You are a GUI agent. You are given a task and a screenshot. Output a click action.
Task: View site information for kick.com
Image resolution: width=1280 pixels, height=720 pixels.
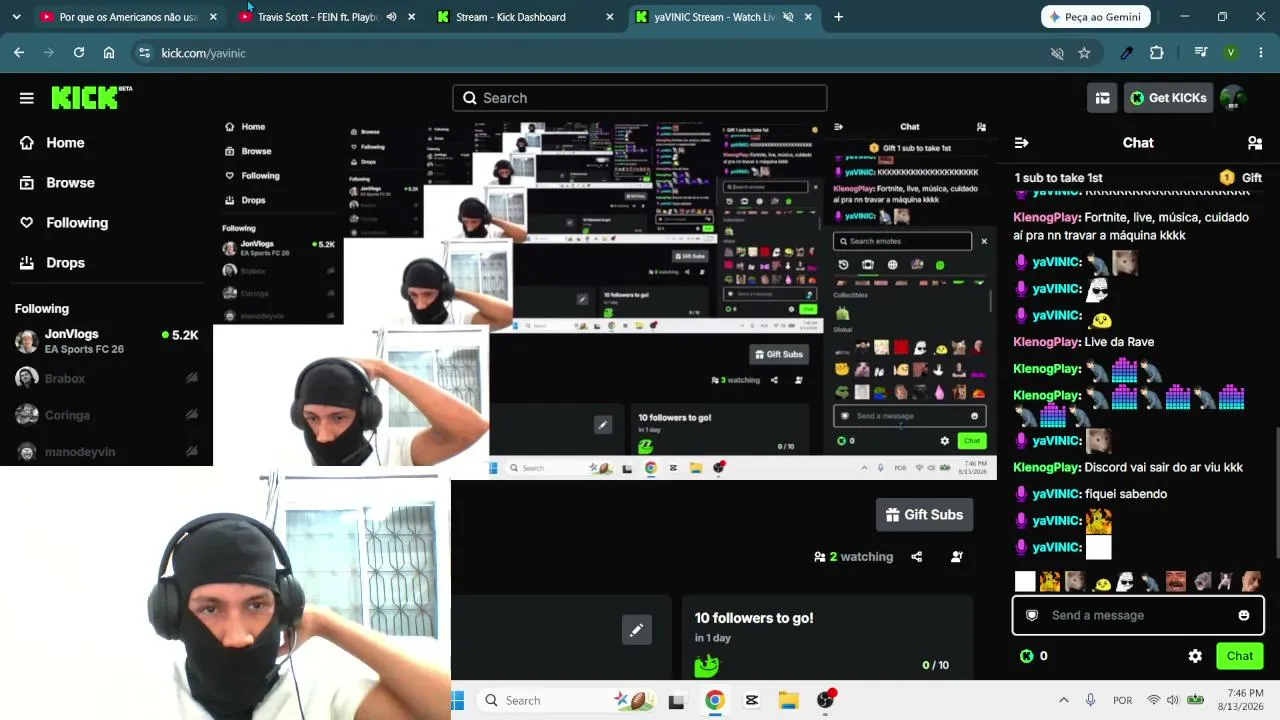tap(144, 53)
